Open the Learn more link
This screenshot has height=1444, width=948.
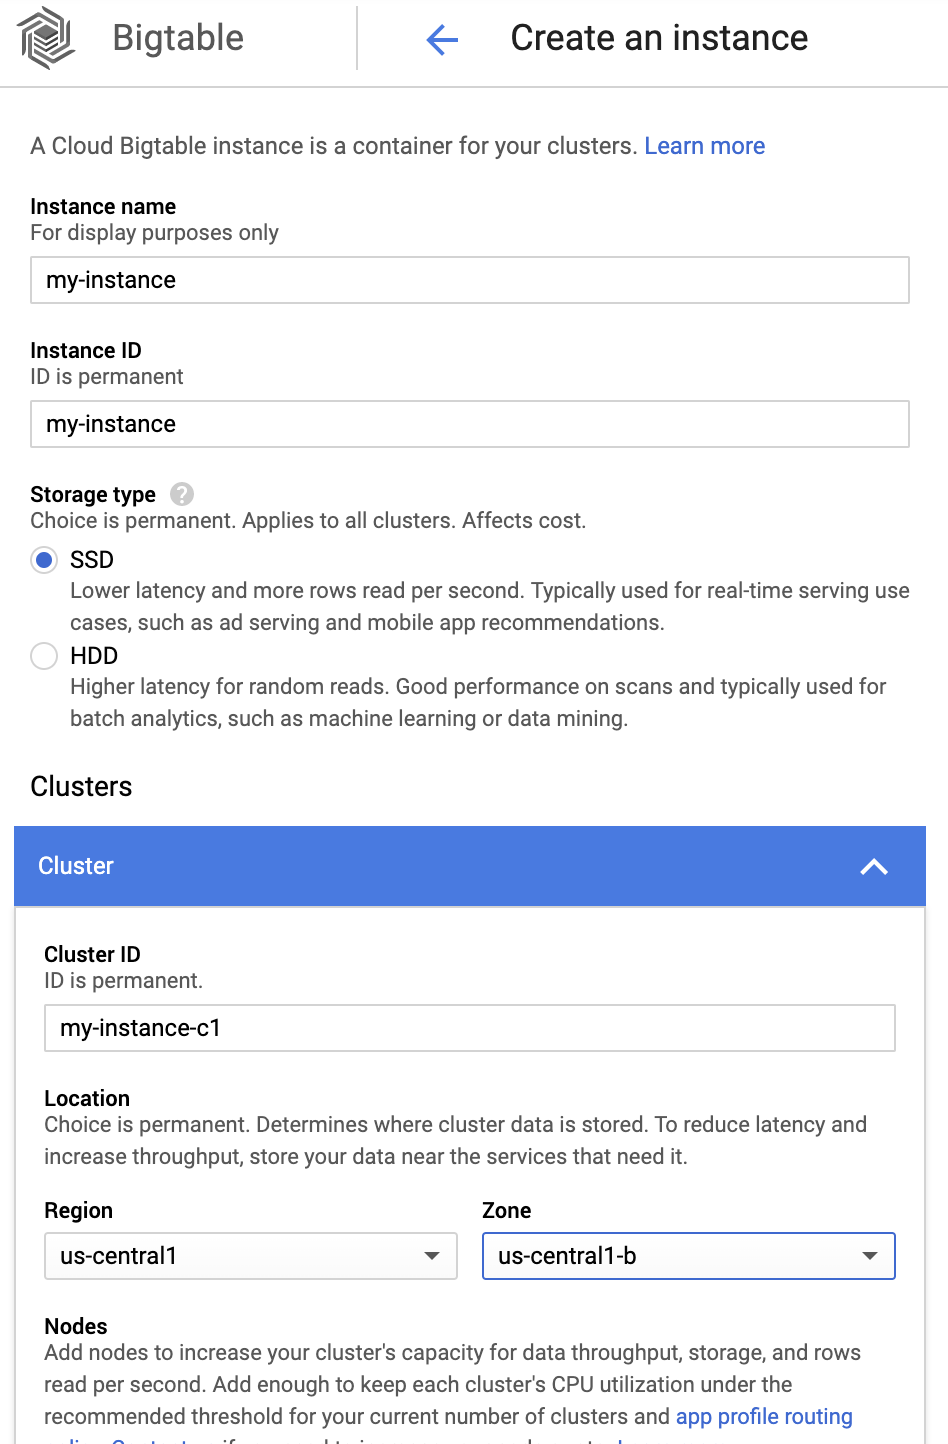705,146
